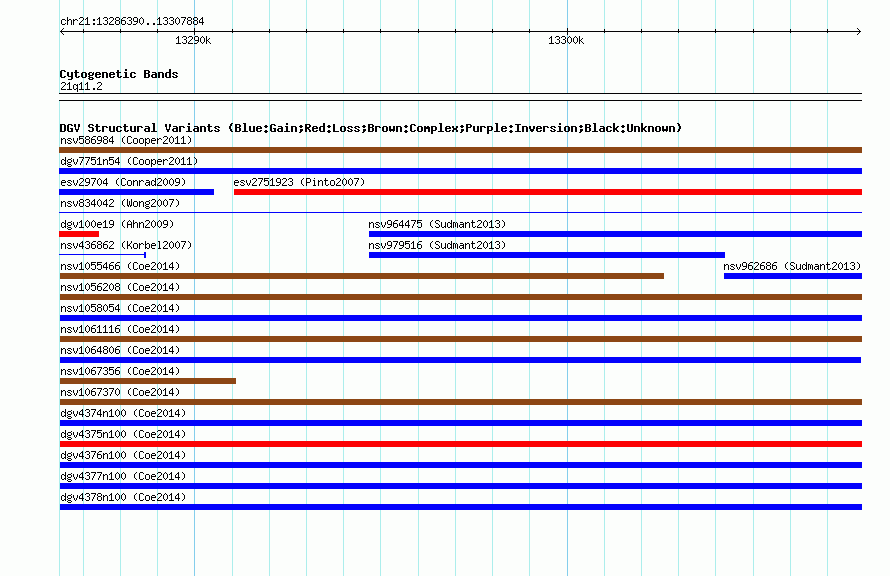Select the brown nsv1067370 complex bar
Viewport: 890px width, 576px height.
(x=460, y=402)
